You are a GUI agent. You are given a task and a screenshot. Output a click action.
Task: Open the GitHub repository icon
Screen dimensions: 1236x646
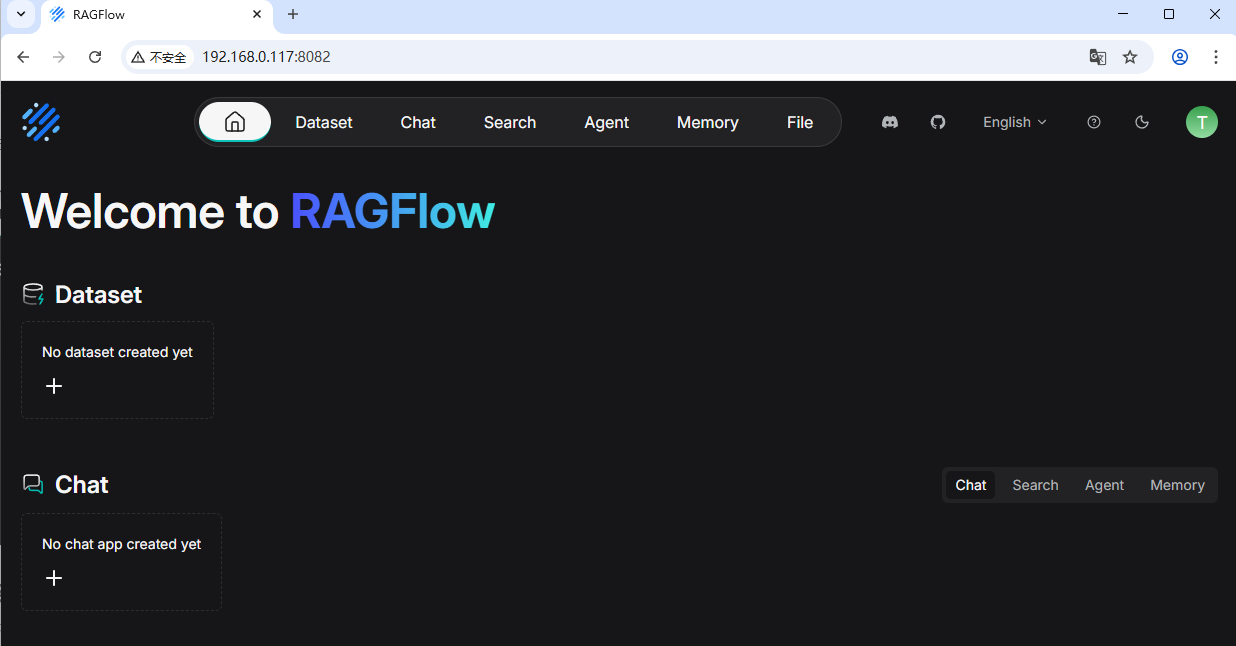pyautogui.click(x=938, y=122)
